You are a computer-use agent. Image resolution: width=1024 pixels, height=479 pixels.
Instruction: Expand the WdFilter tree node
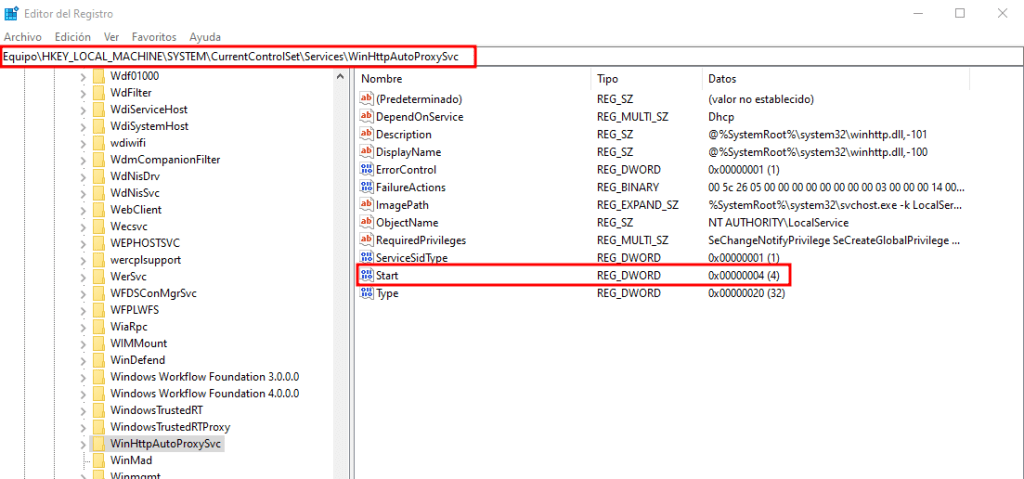click(x=83, y=93)
